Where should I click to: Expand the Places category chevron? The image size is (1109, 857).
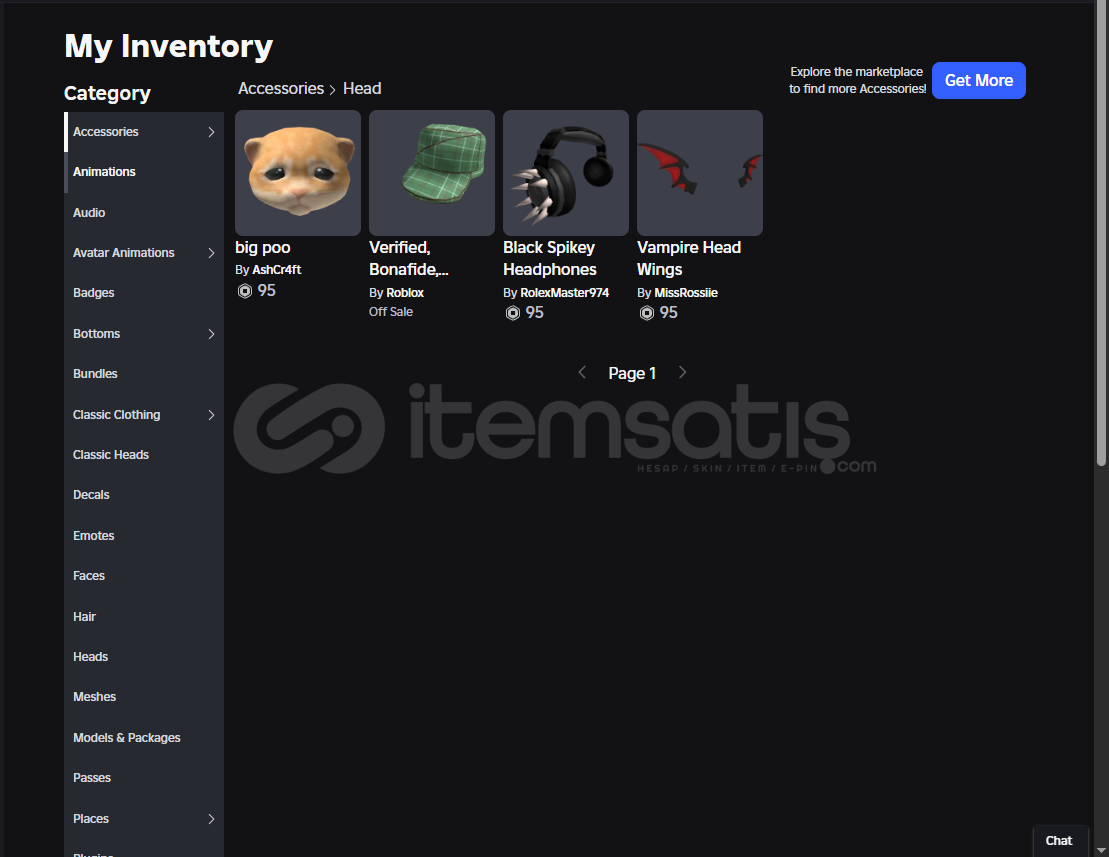pyautogui.click(x=211, y=819)
